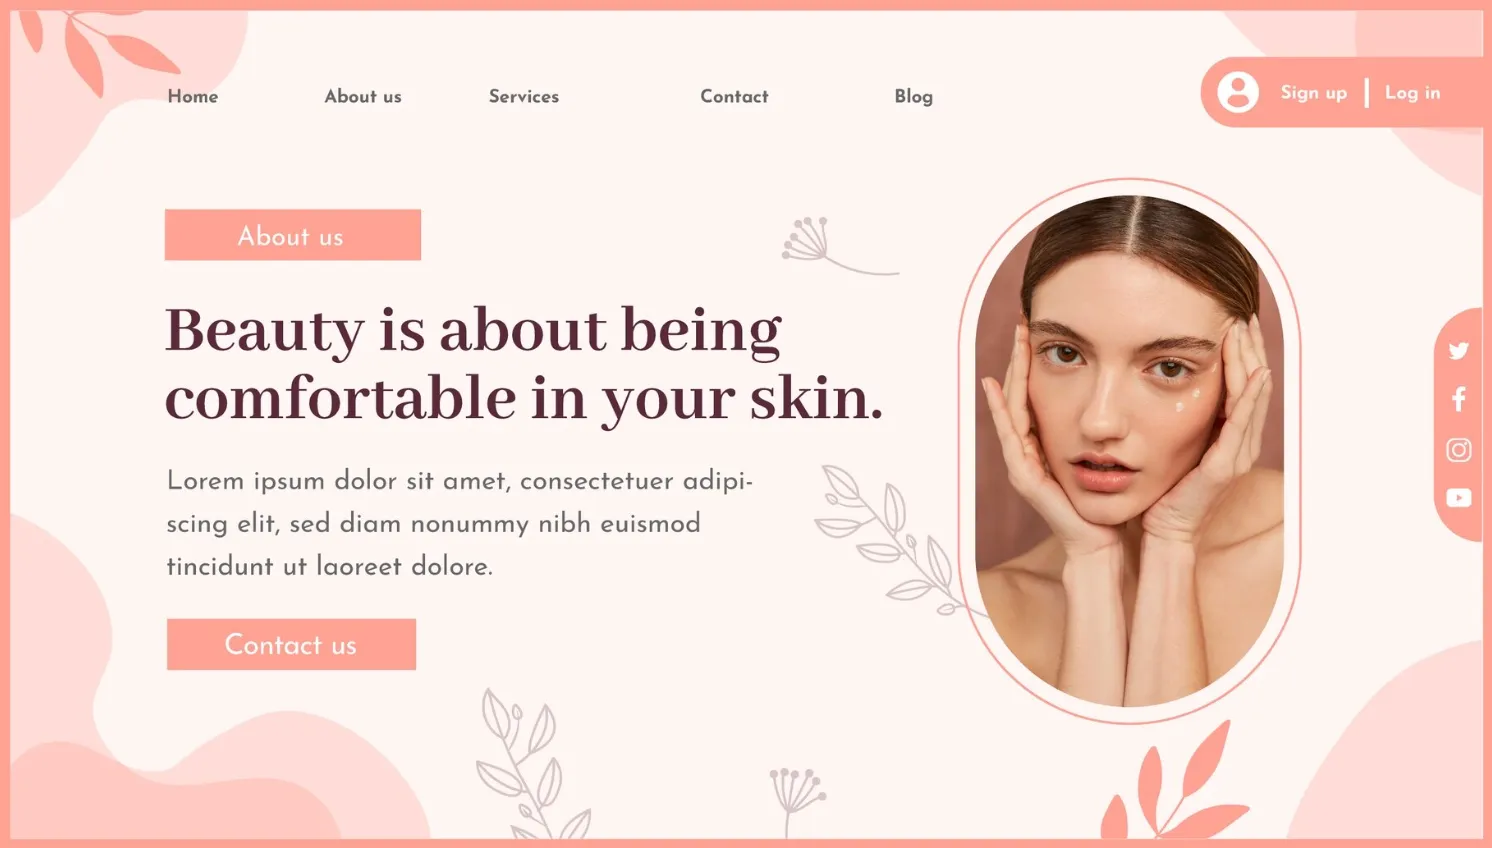
Task: Click the Log in link
Action: pos(1413,93)
